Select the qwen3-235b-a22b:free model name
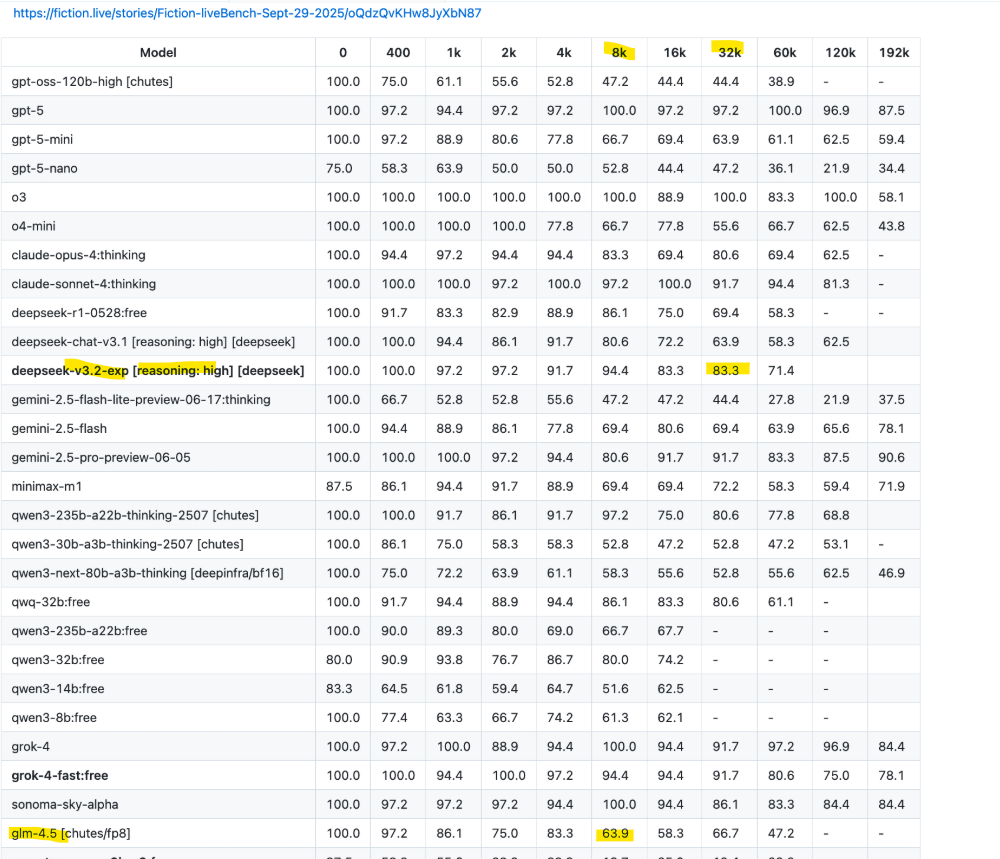Viewport: 1000px width, 859px height. tap(79, 631)
